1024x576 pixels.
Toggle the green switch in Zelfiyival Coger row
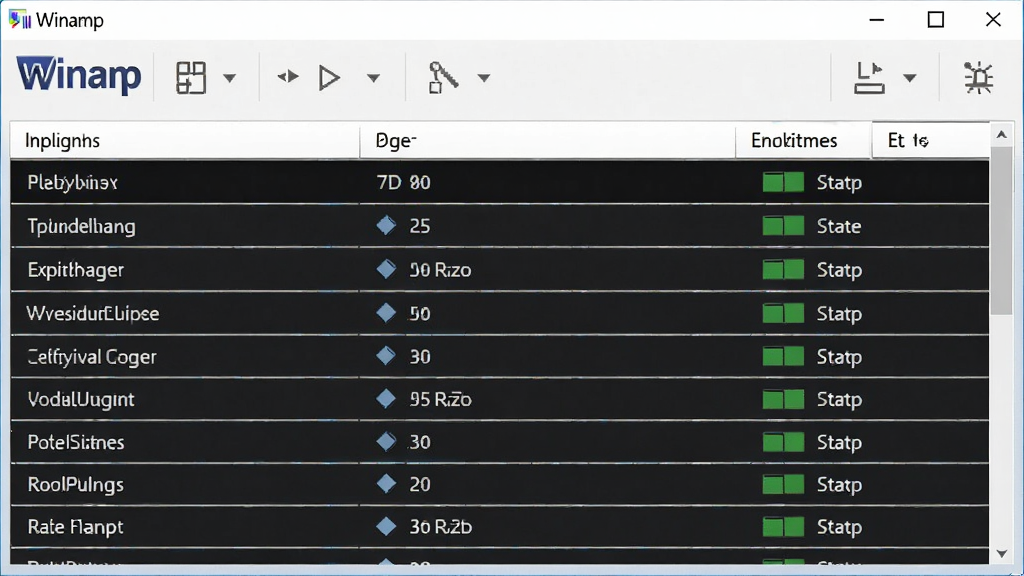(783, 357)
